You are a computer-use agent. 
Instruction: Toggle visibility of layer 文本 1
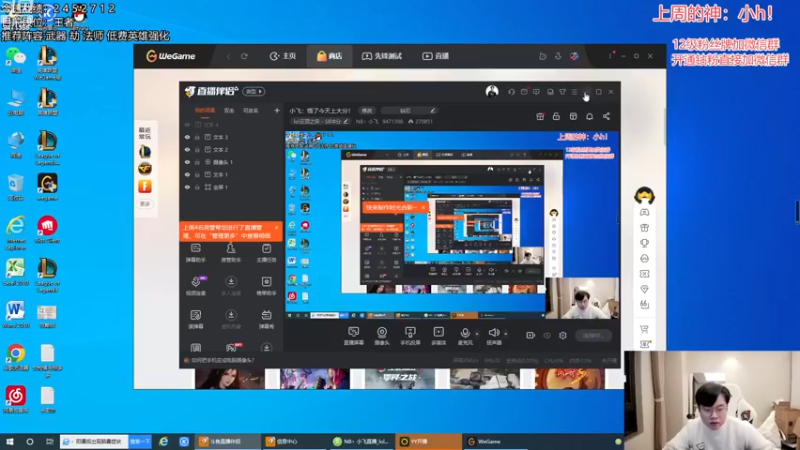(187, 174)
